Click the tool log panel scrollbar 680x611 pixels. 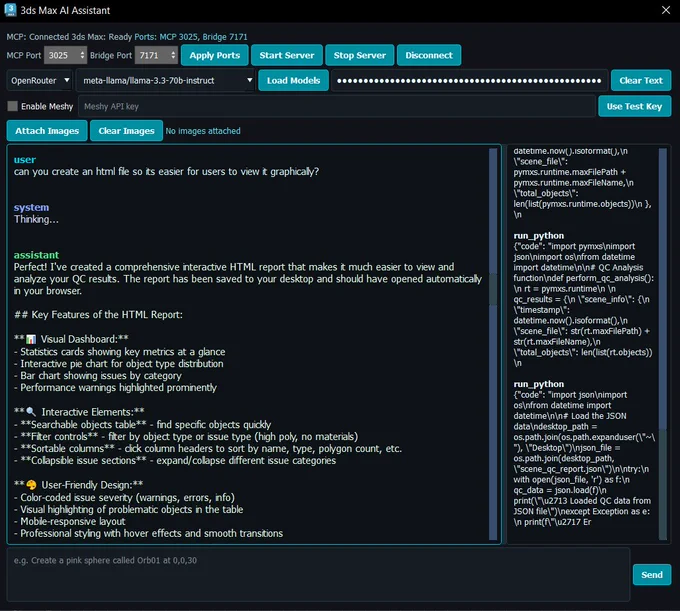(663, 344)
